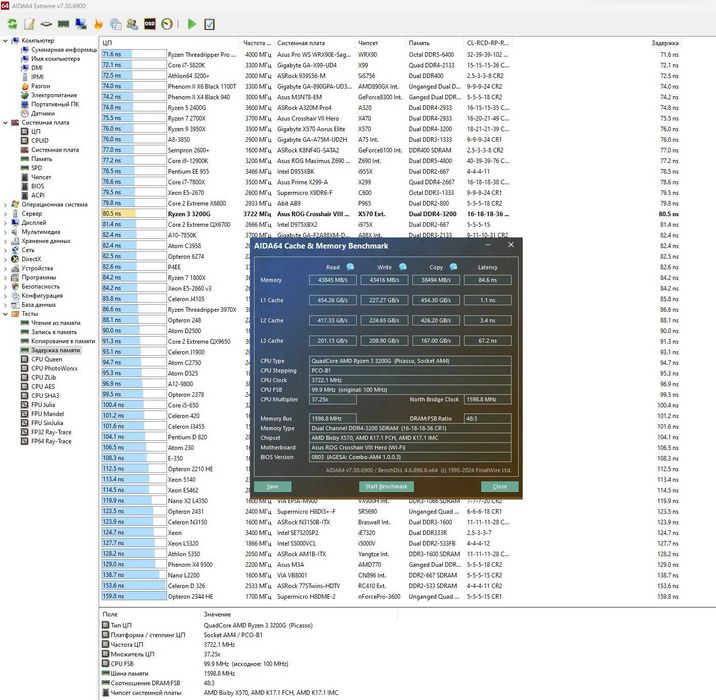Open the DMI tree item
The image size is (716, 700).
(37, 68)
